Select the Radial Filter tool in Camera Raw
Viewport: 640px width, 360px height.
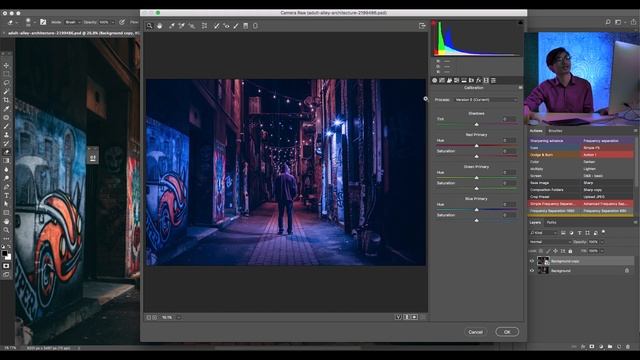click(x=256, y=26)
